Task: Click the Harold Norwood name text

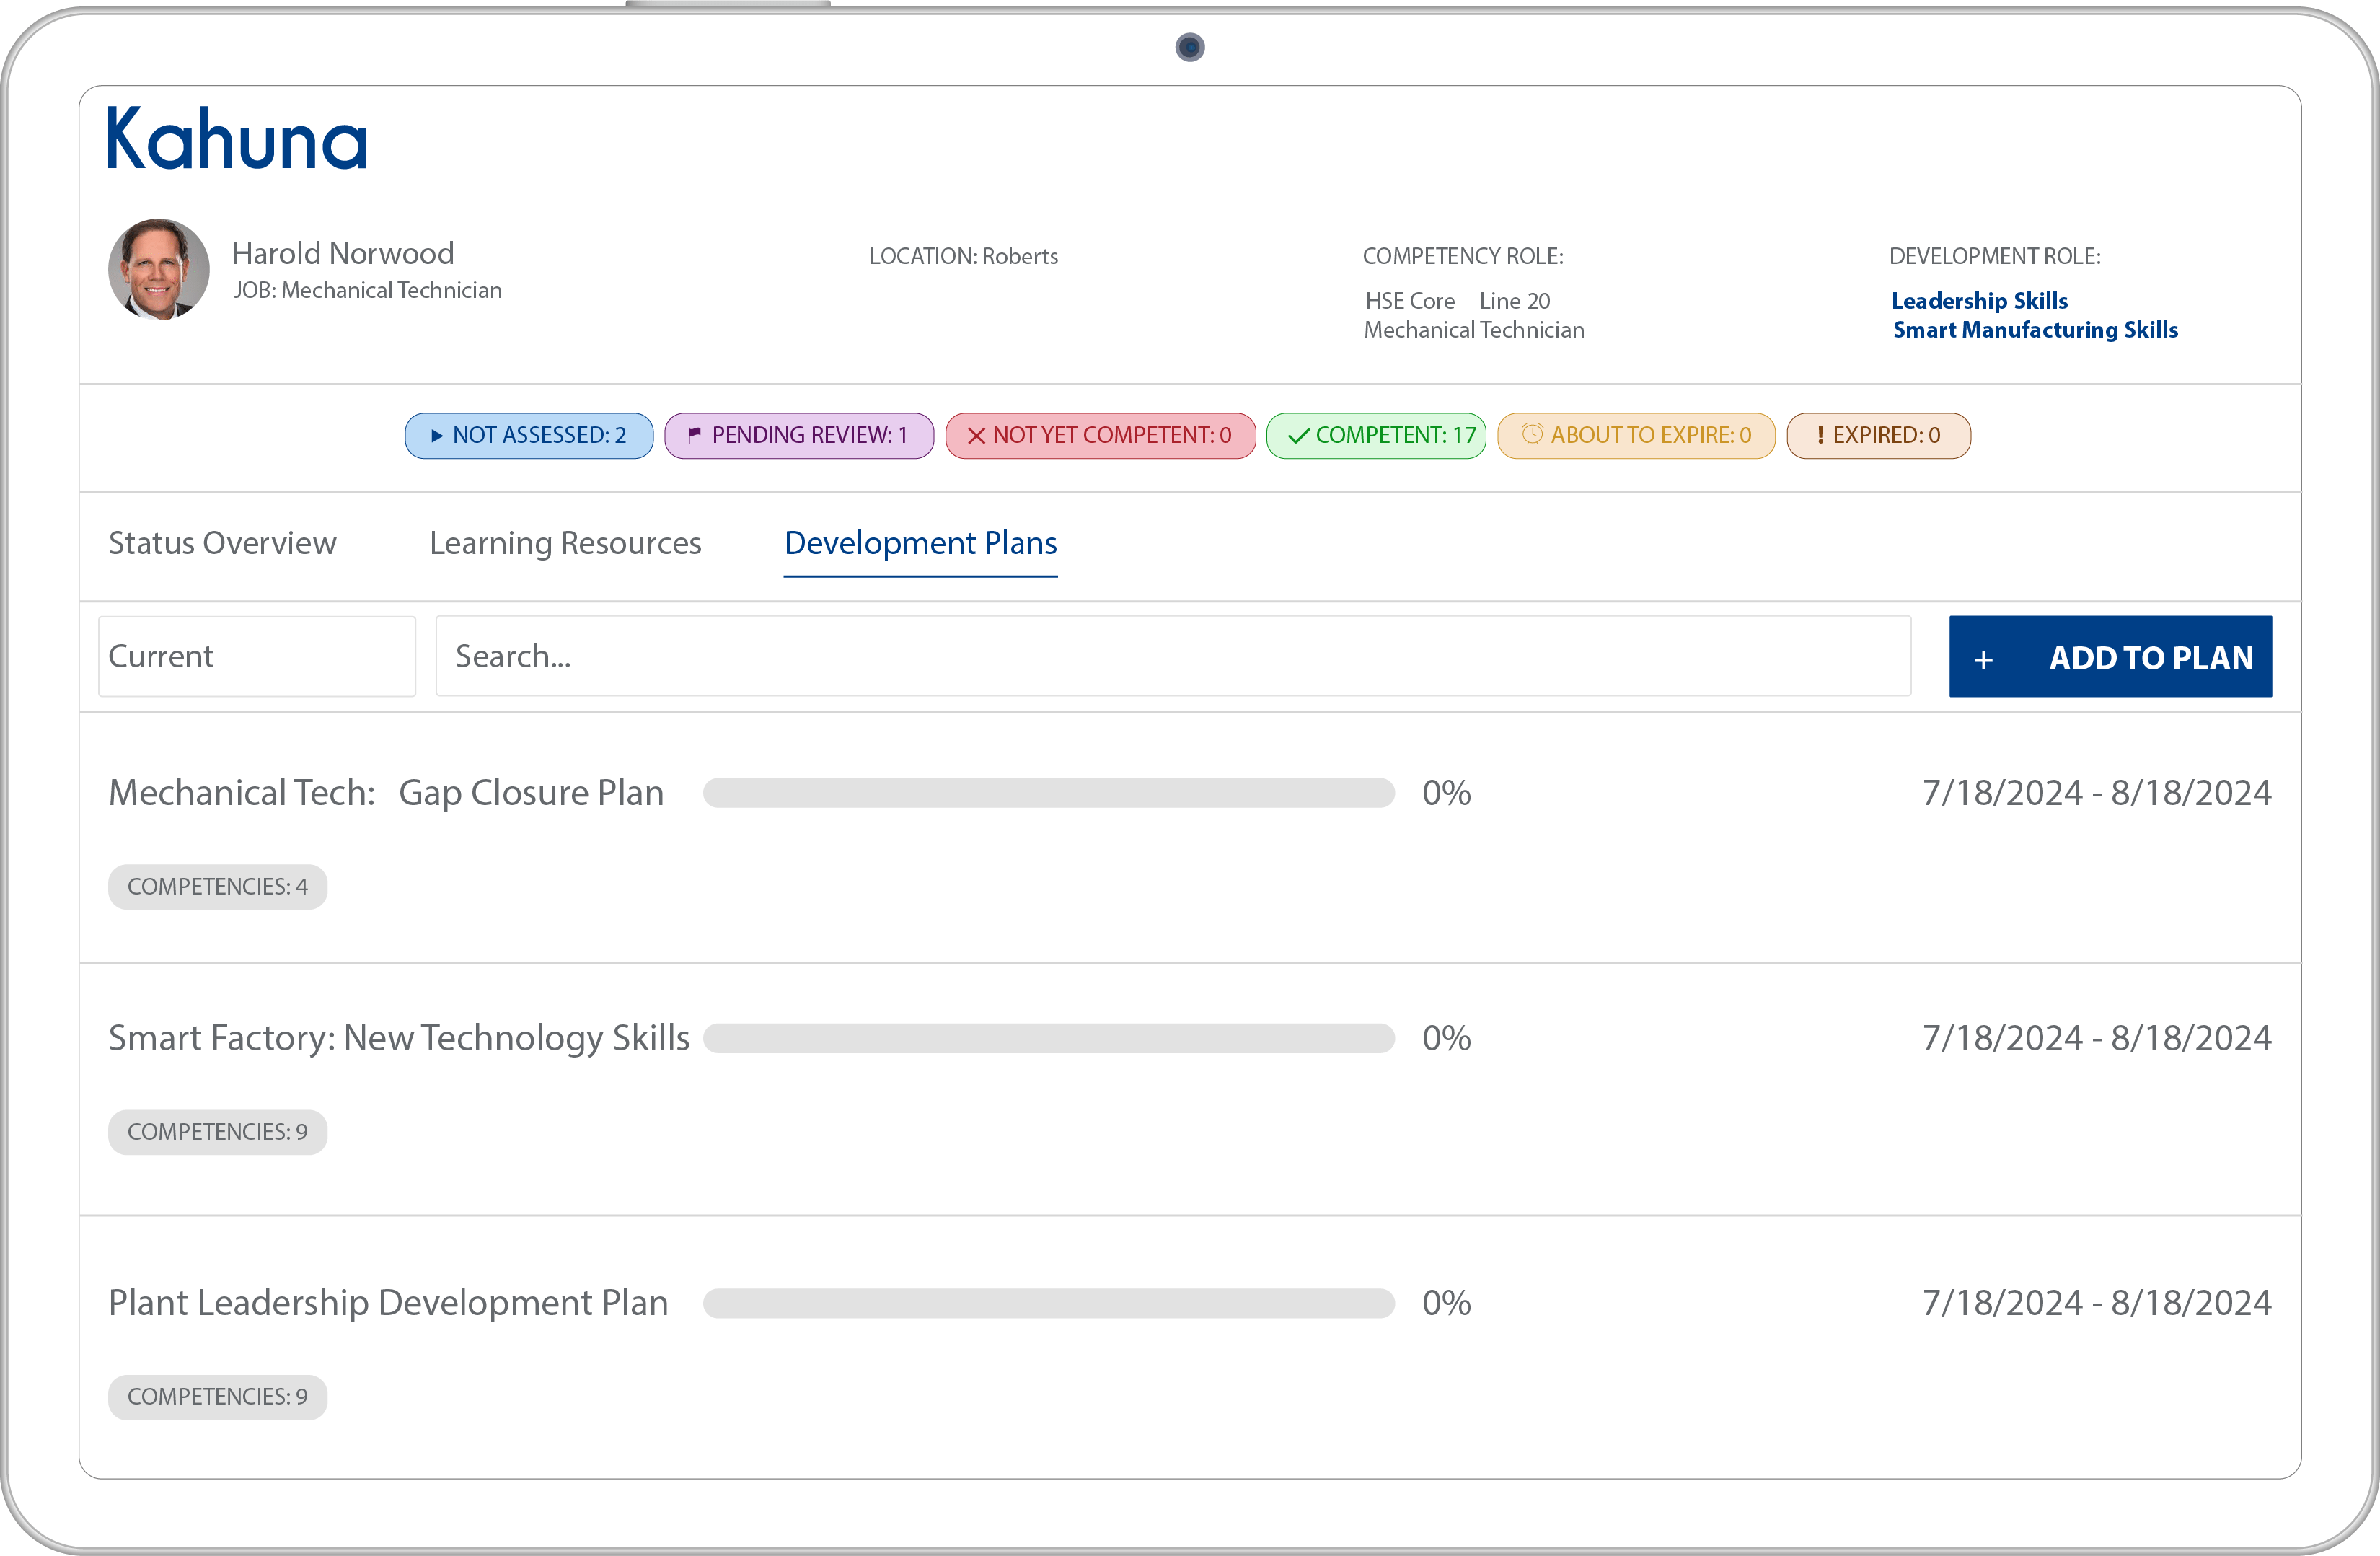Action: click(343, 253)
